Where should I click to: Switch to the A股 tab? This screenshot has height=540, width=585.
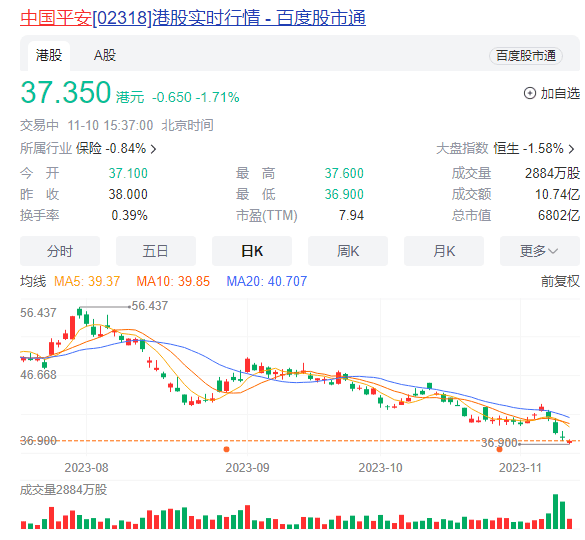click(x=105, y=55)
